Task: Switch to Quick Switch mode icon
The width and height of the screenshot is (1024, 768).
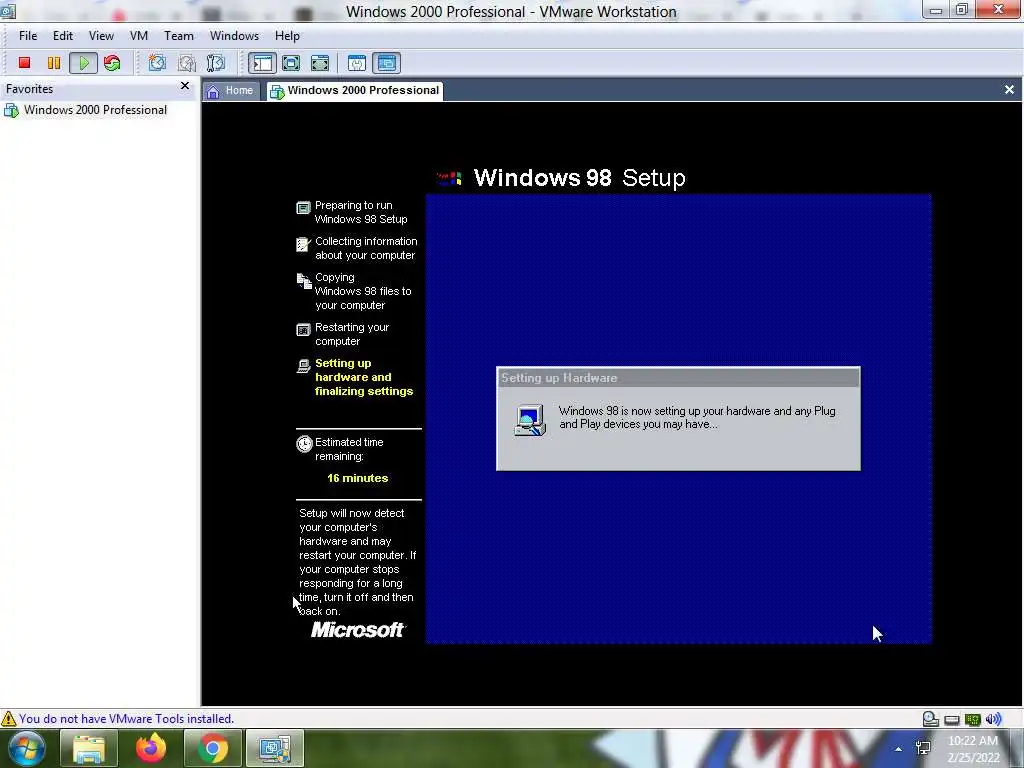Action: pyautogui.click(x=320, y=63)
